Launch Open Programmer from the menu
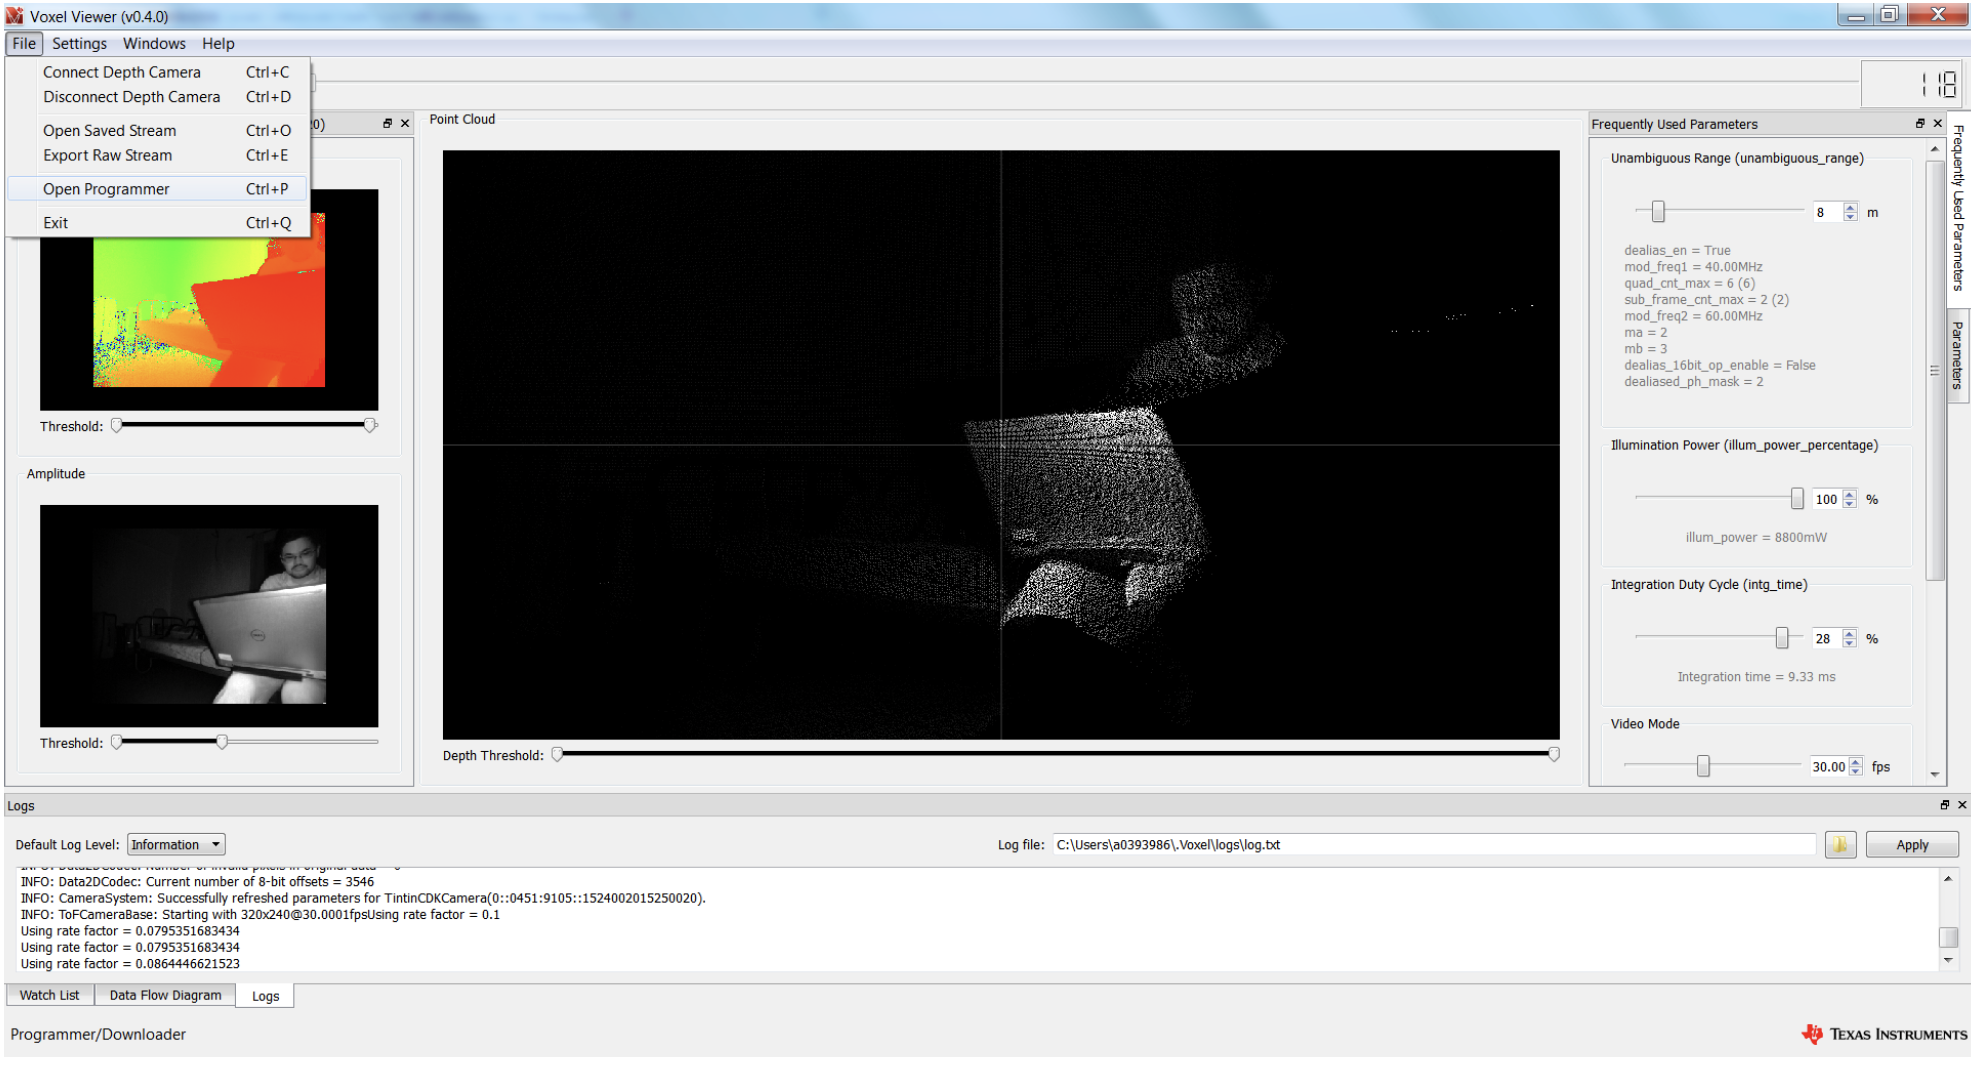This screenshot has height=1066, width=1976. [158, 189]
